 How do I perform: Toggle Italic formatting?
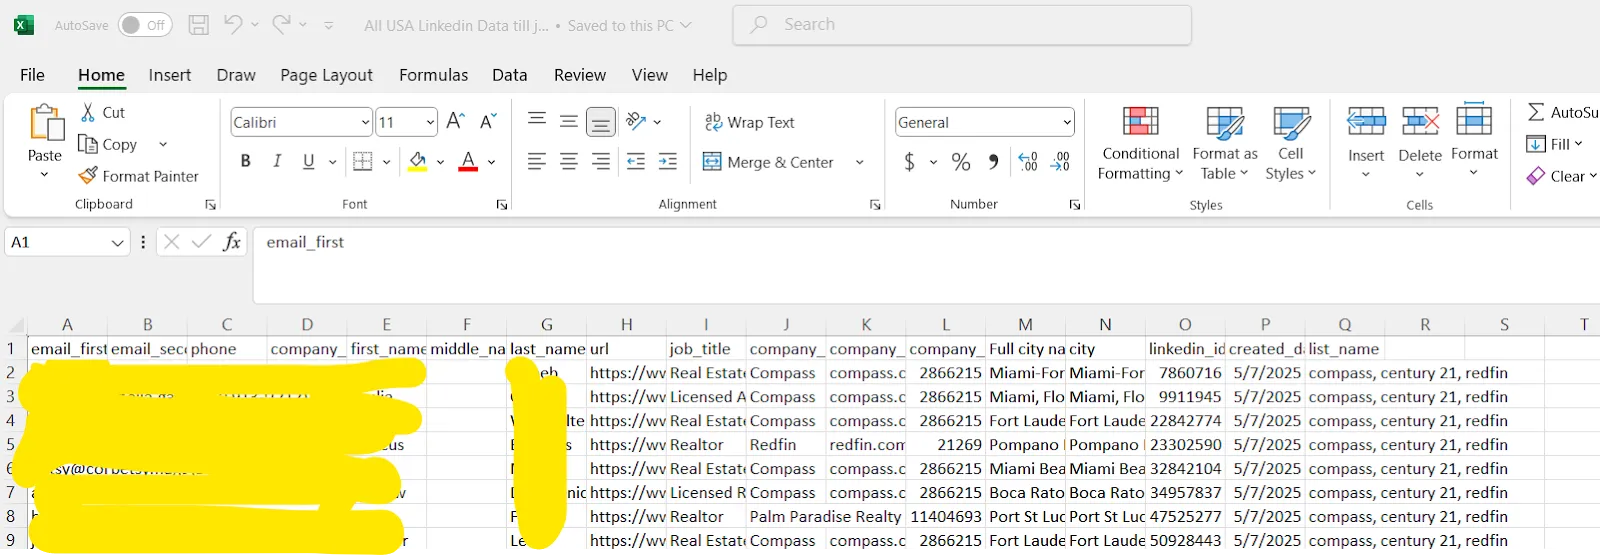tap(277, 161)
